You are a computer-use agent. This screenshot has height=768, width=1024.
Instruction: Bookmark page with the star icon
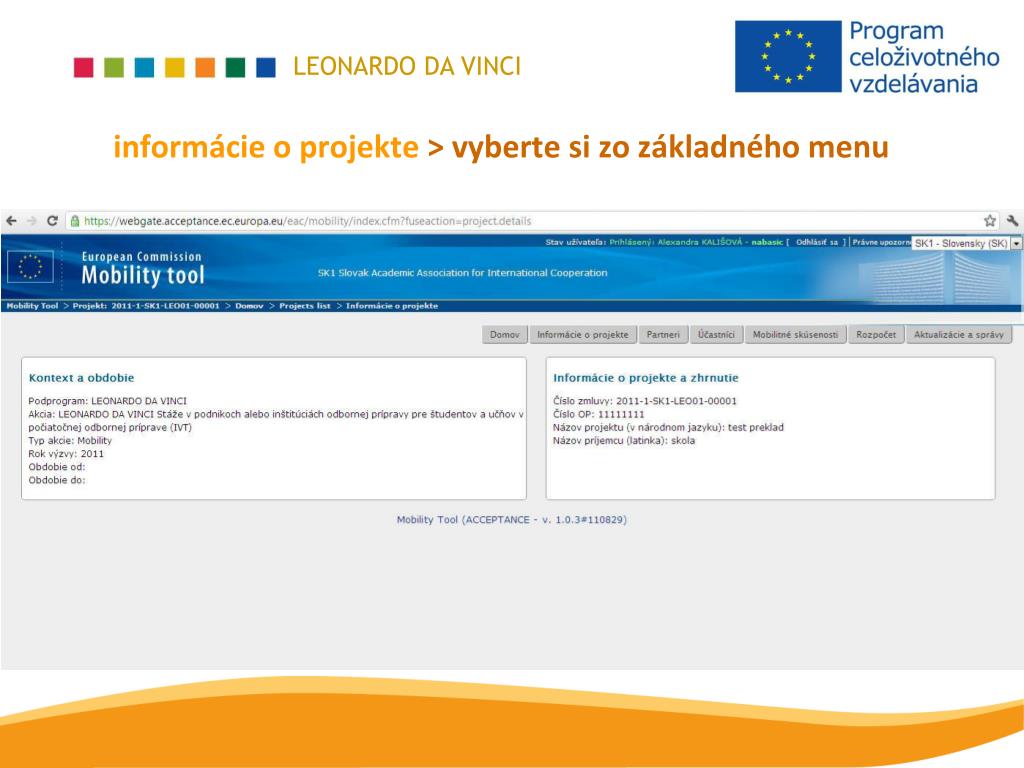[990, 221]
